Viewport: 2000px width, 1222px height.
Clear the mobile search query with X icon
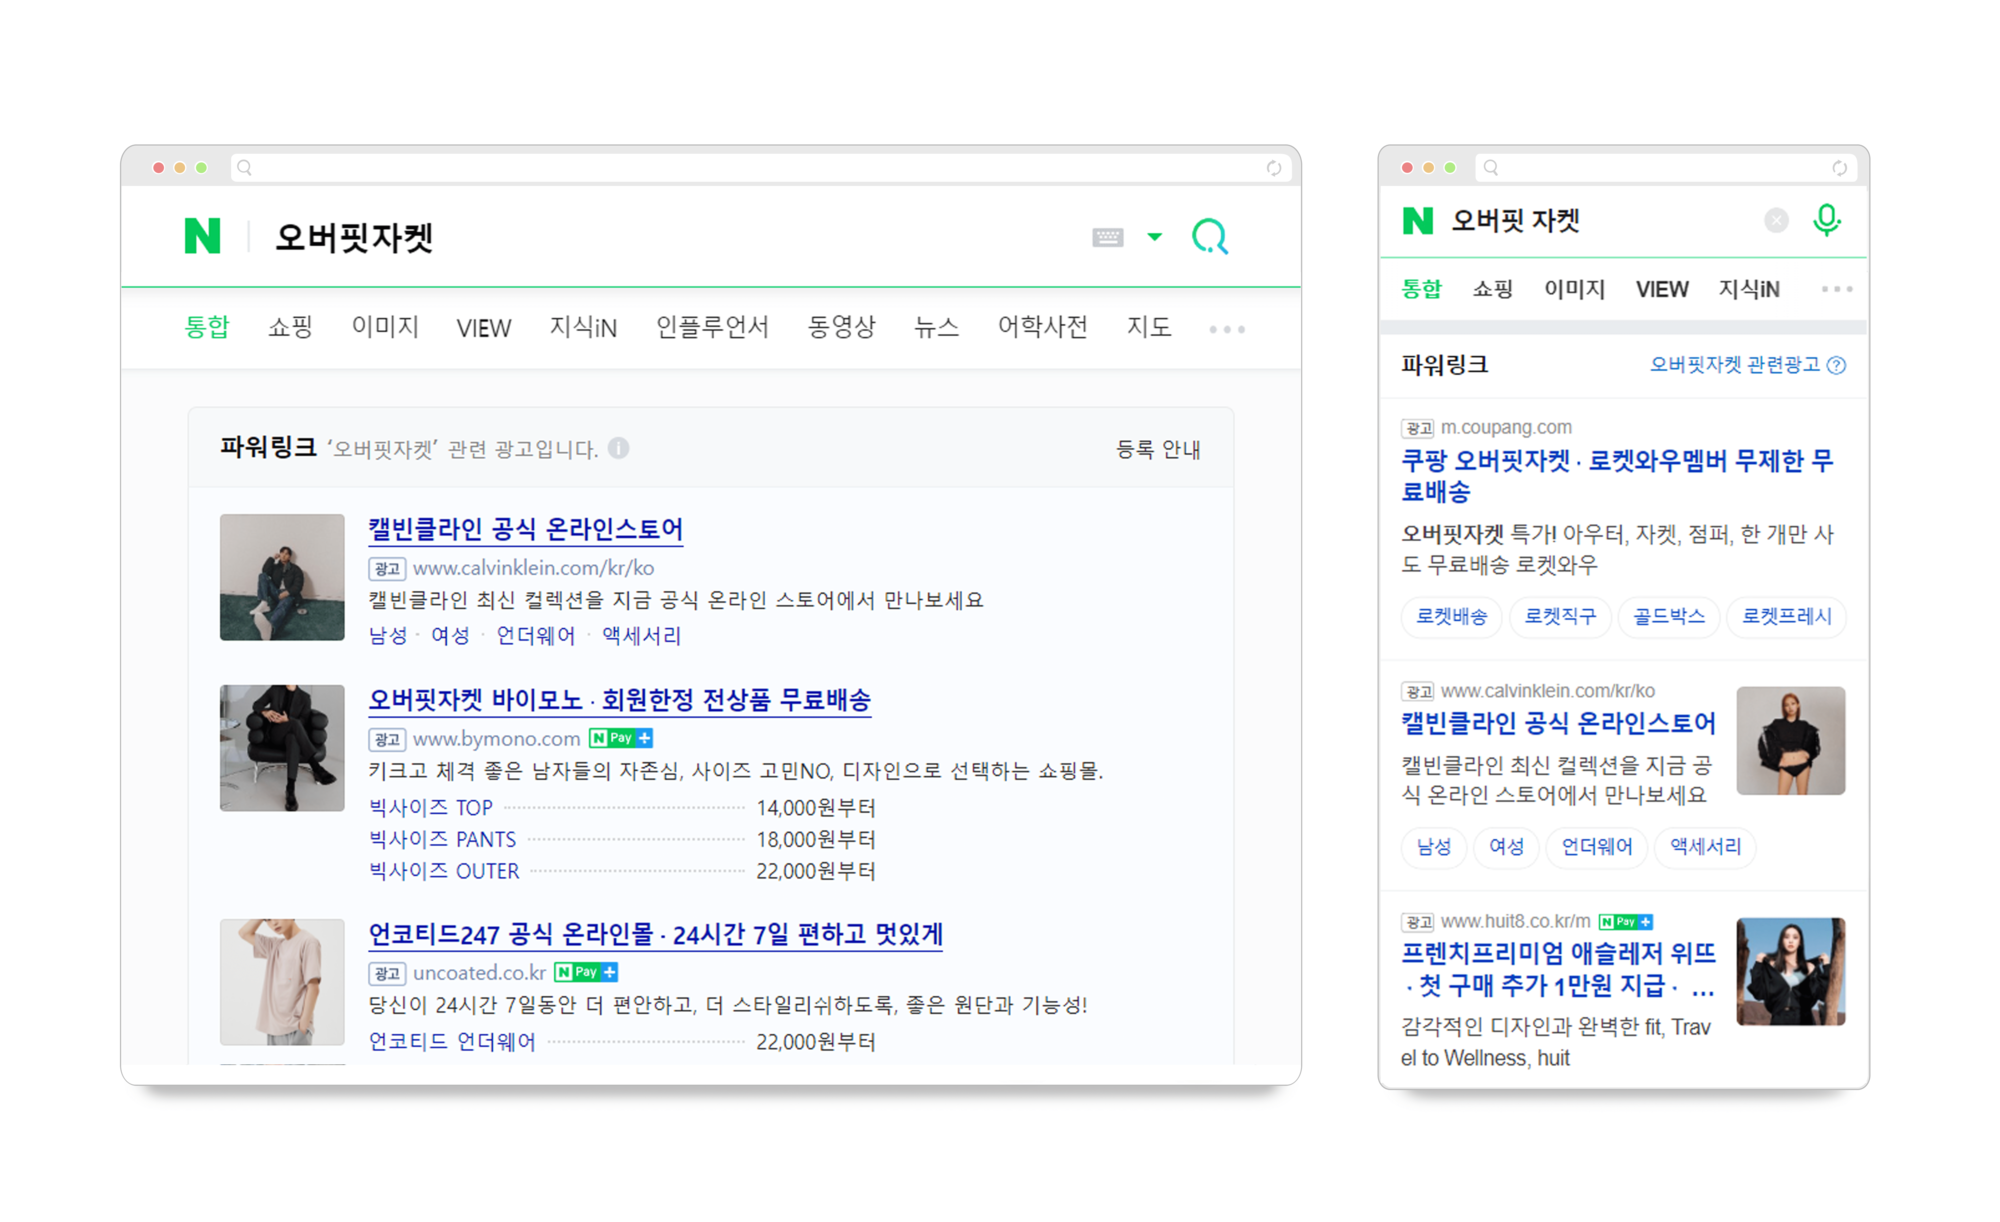pos(1776,220)
